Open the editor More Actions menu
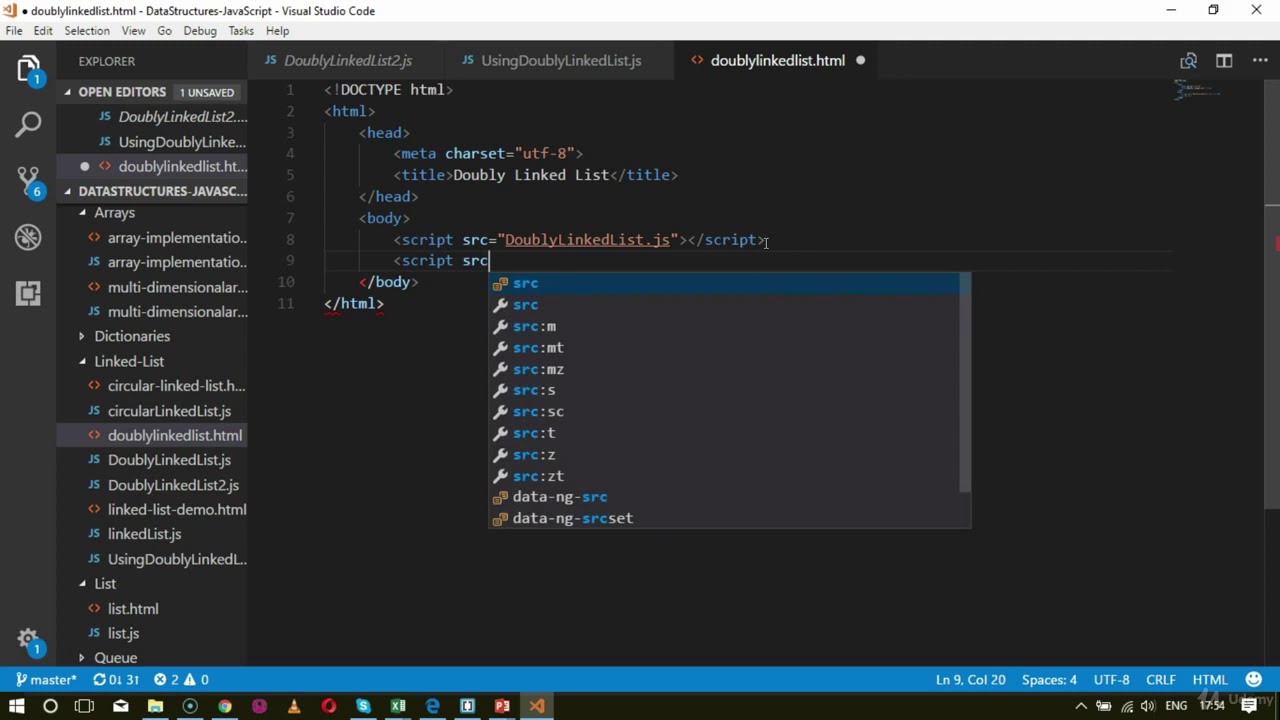The image size is (1280, 720). 1260,61
